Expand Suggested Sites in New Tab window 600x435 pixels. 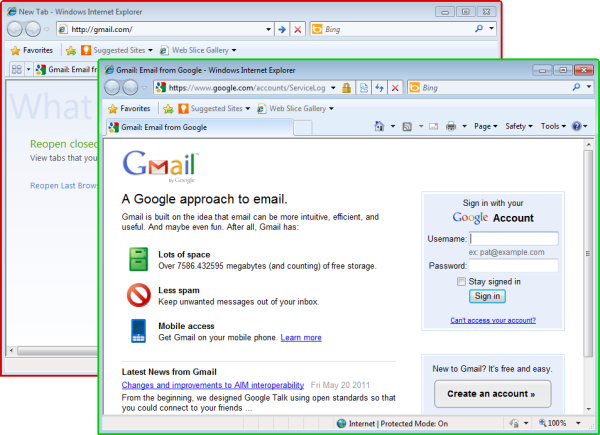[x=150, y=51]
